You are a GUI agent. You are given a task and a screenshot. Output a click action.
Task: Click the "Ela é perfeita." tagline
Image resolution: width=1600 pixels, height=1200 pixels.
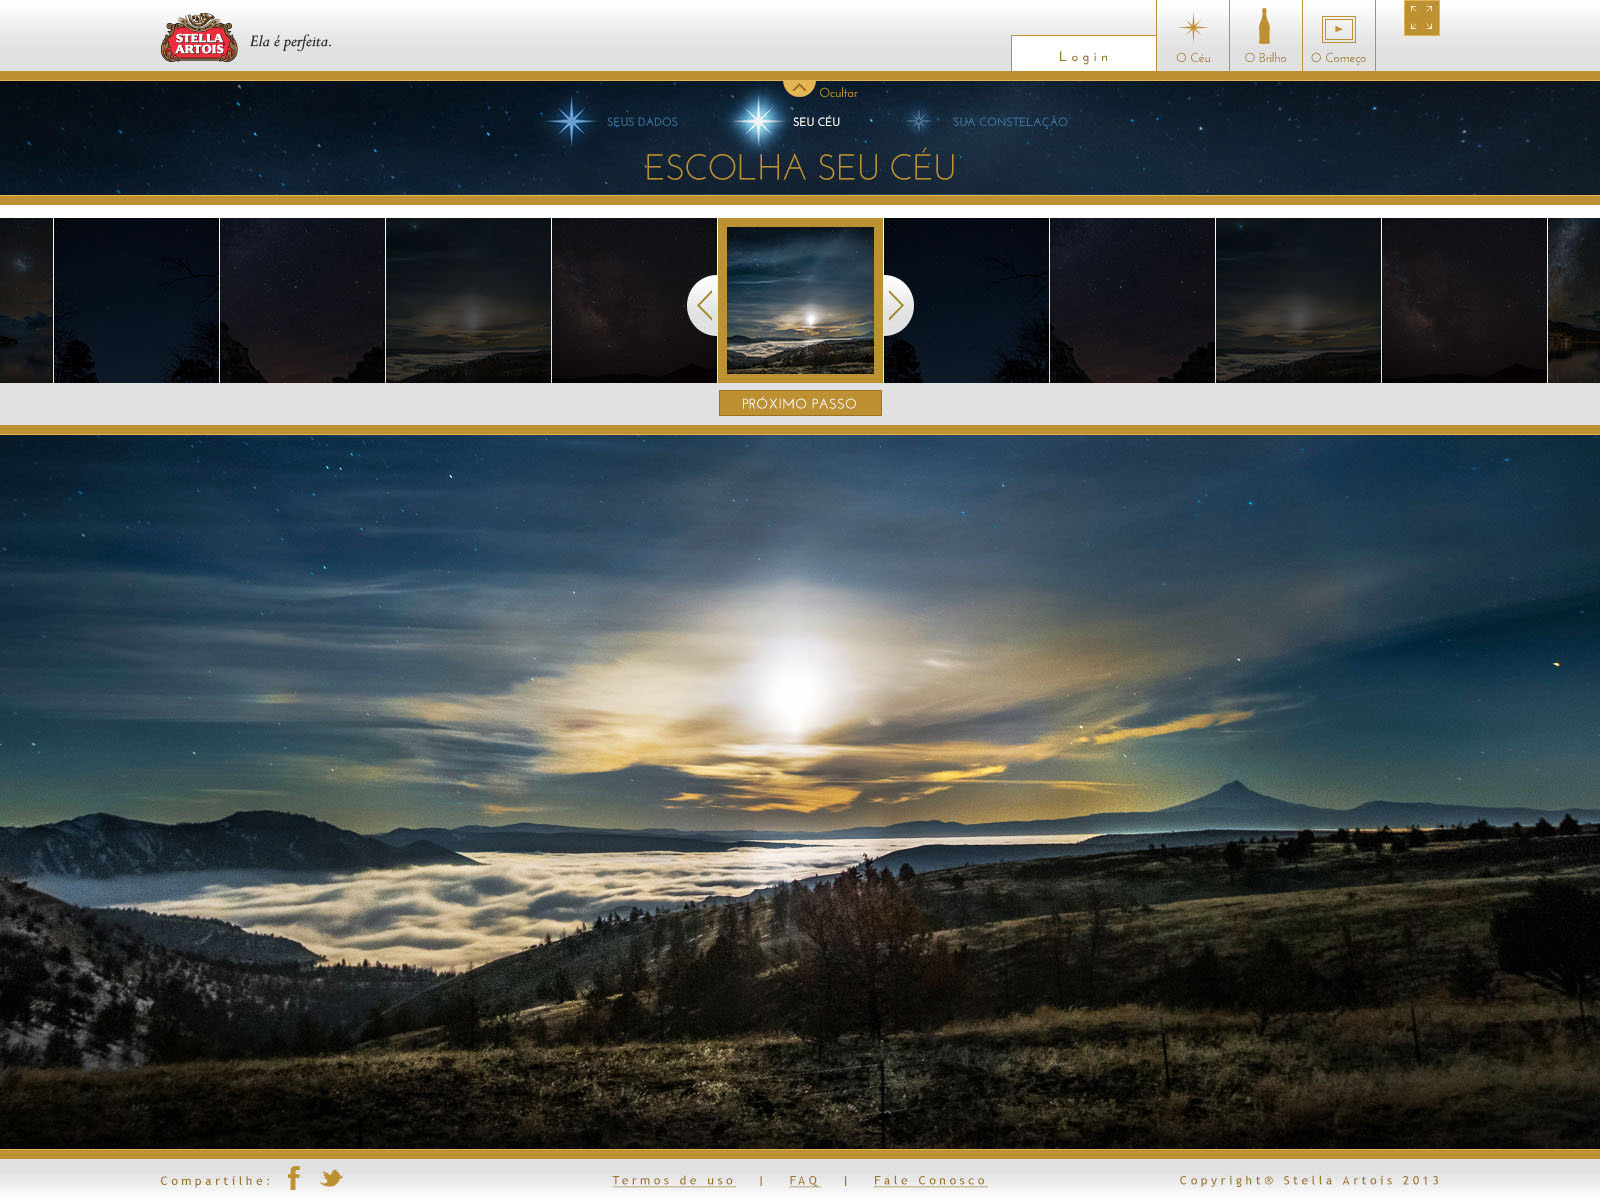click(291, 42)
